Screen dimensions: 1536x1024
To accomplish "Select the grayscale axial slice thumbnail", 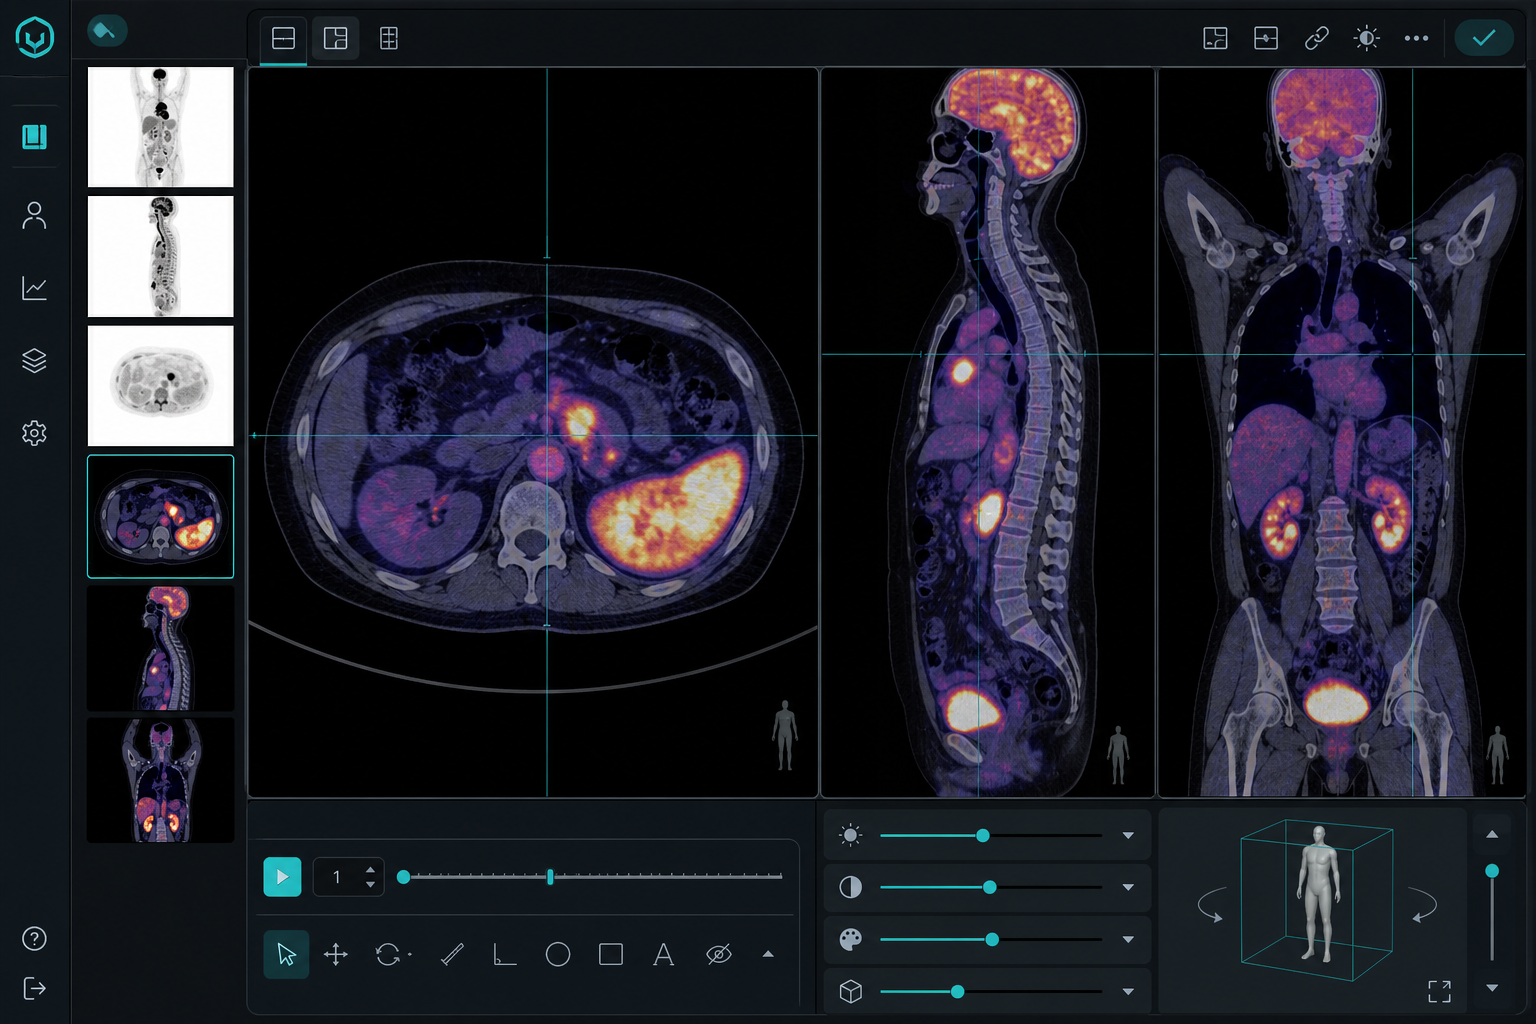I will pyautogui.click(x=161, y=386).
